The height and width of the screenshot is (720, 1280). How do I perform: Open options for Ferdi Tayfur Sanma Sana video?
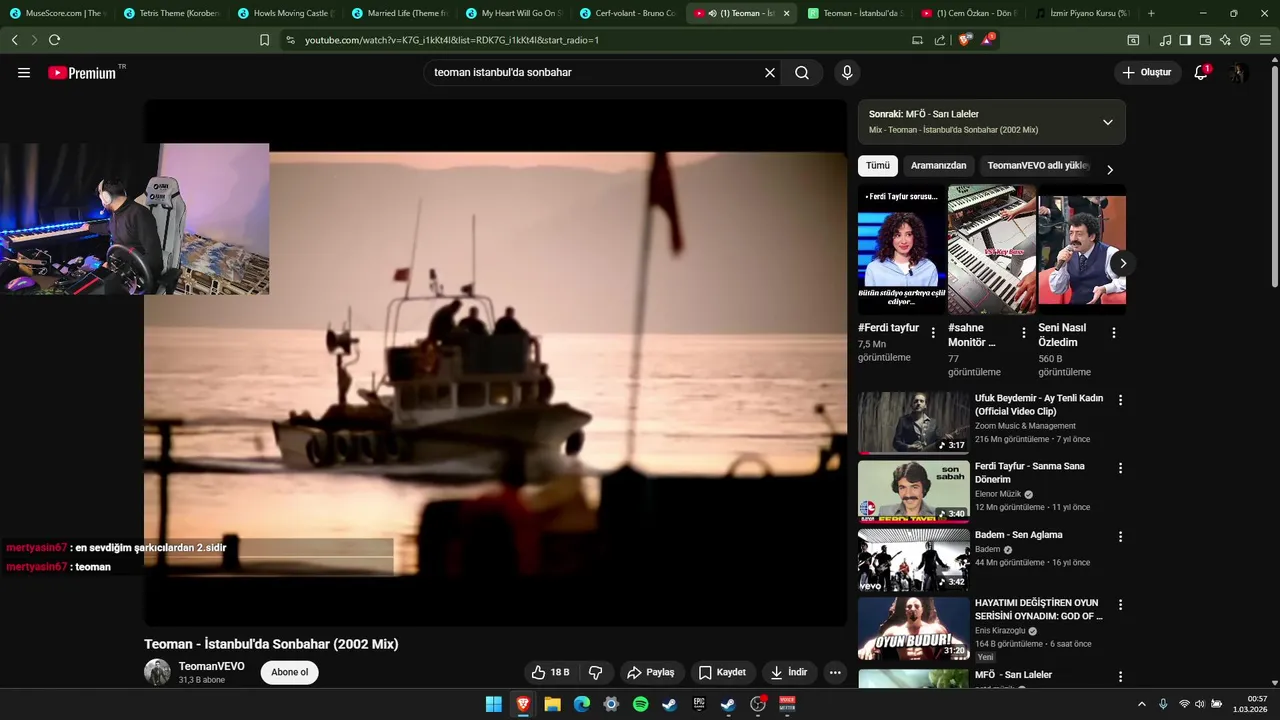pyautogui.click(x=1120, y=468)
